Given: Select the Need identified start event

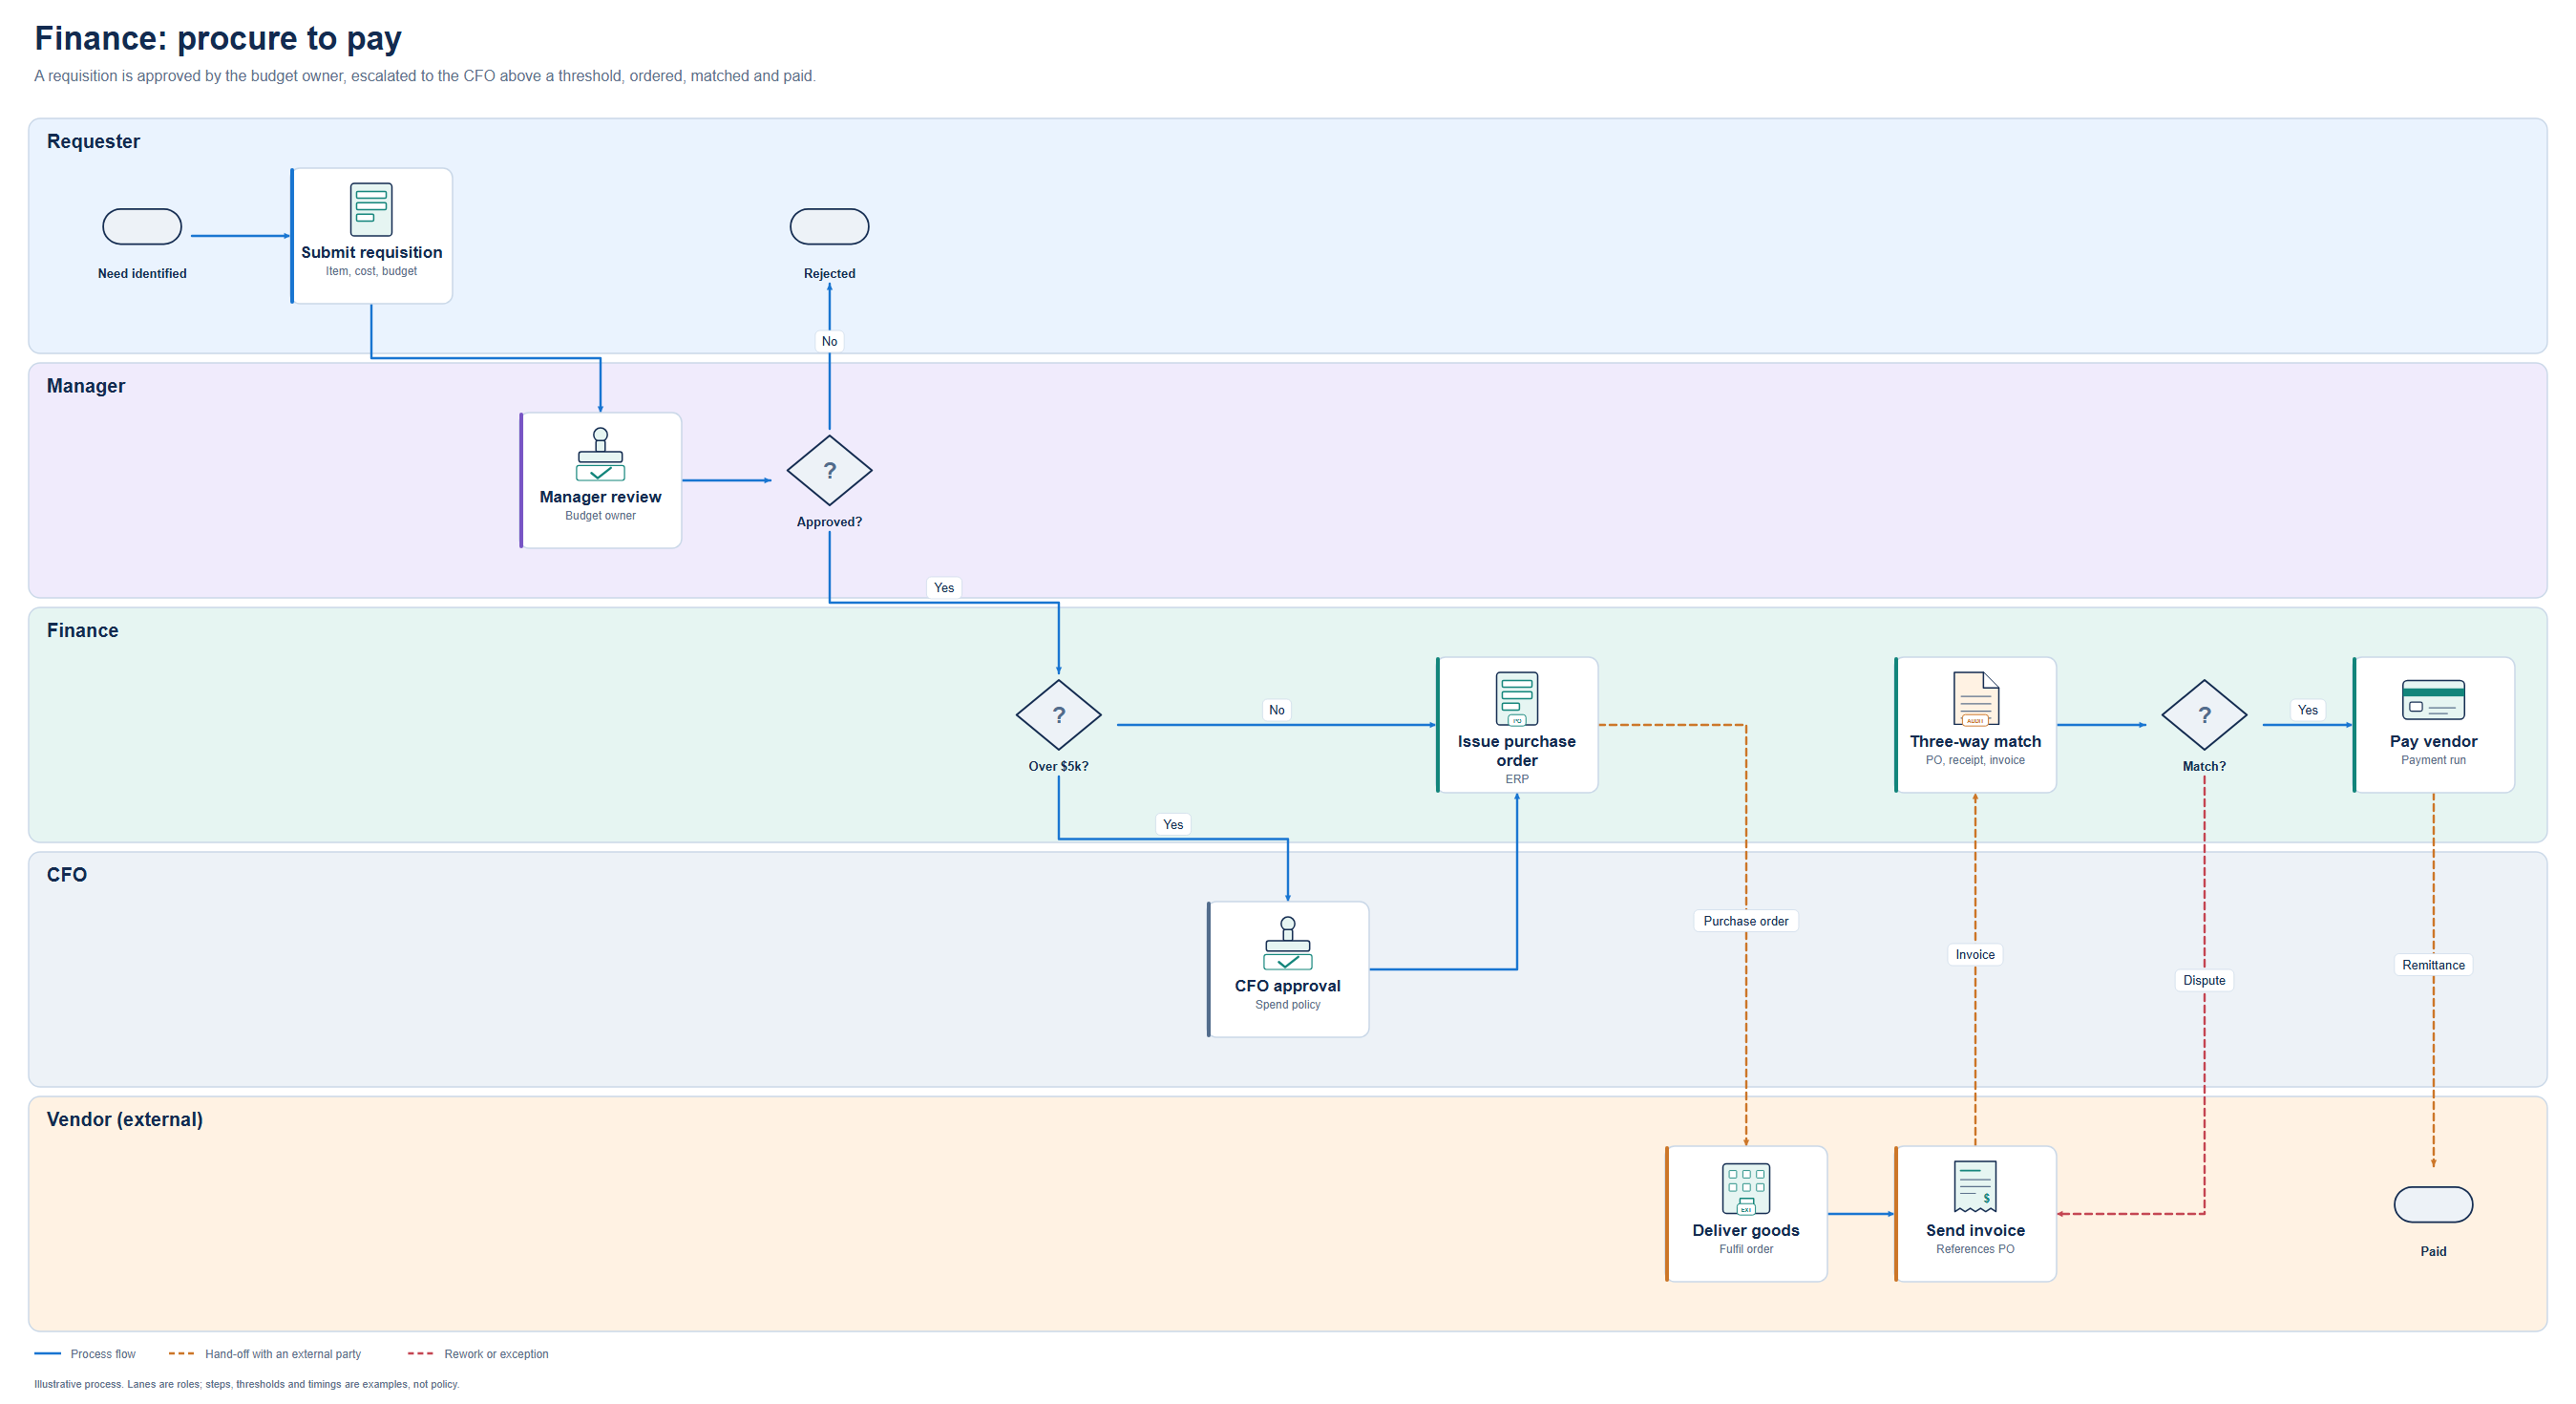Looking at the screenshot, I should 142,226.
